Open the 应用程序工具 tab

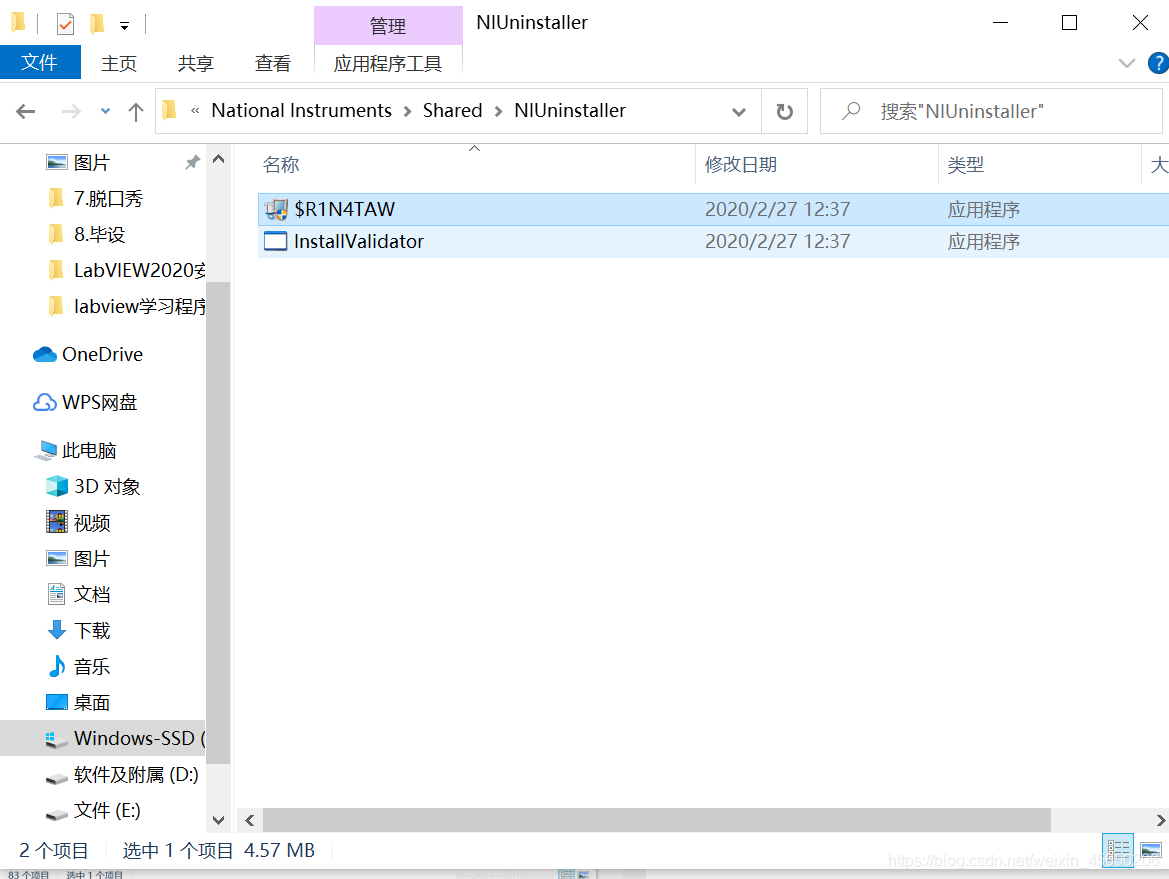[x=388, y=63]
